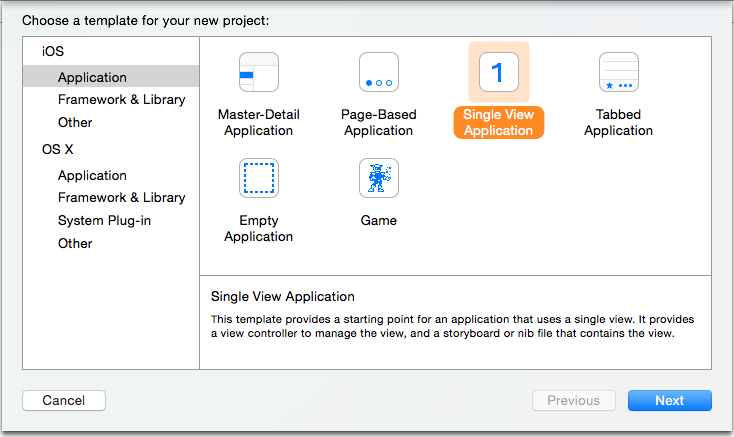Select Application under OS X
This screenshot has width=734, height=437.
click(92, 175)
